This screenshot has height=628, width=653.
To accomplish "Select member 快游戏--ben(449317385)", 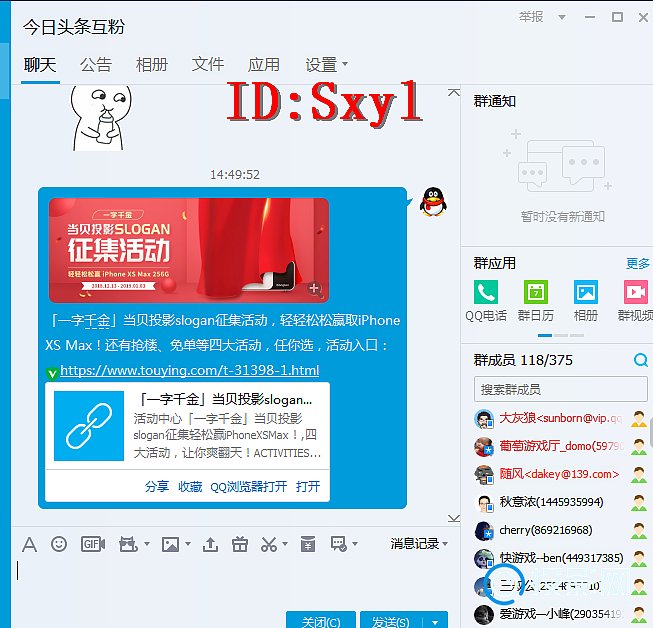I will pos(561,558).
